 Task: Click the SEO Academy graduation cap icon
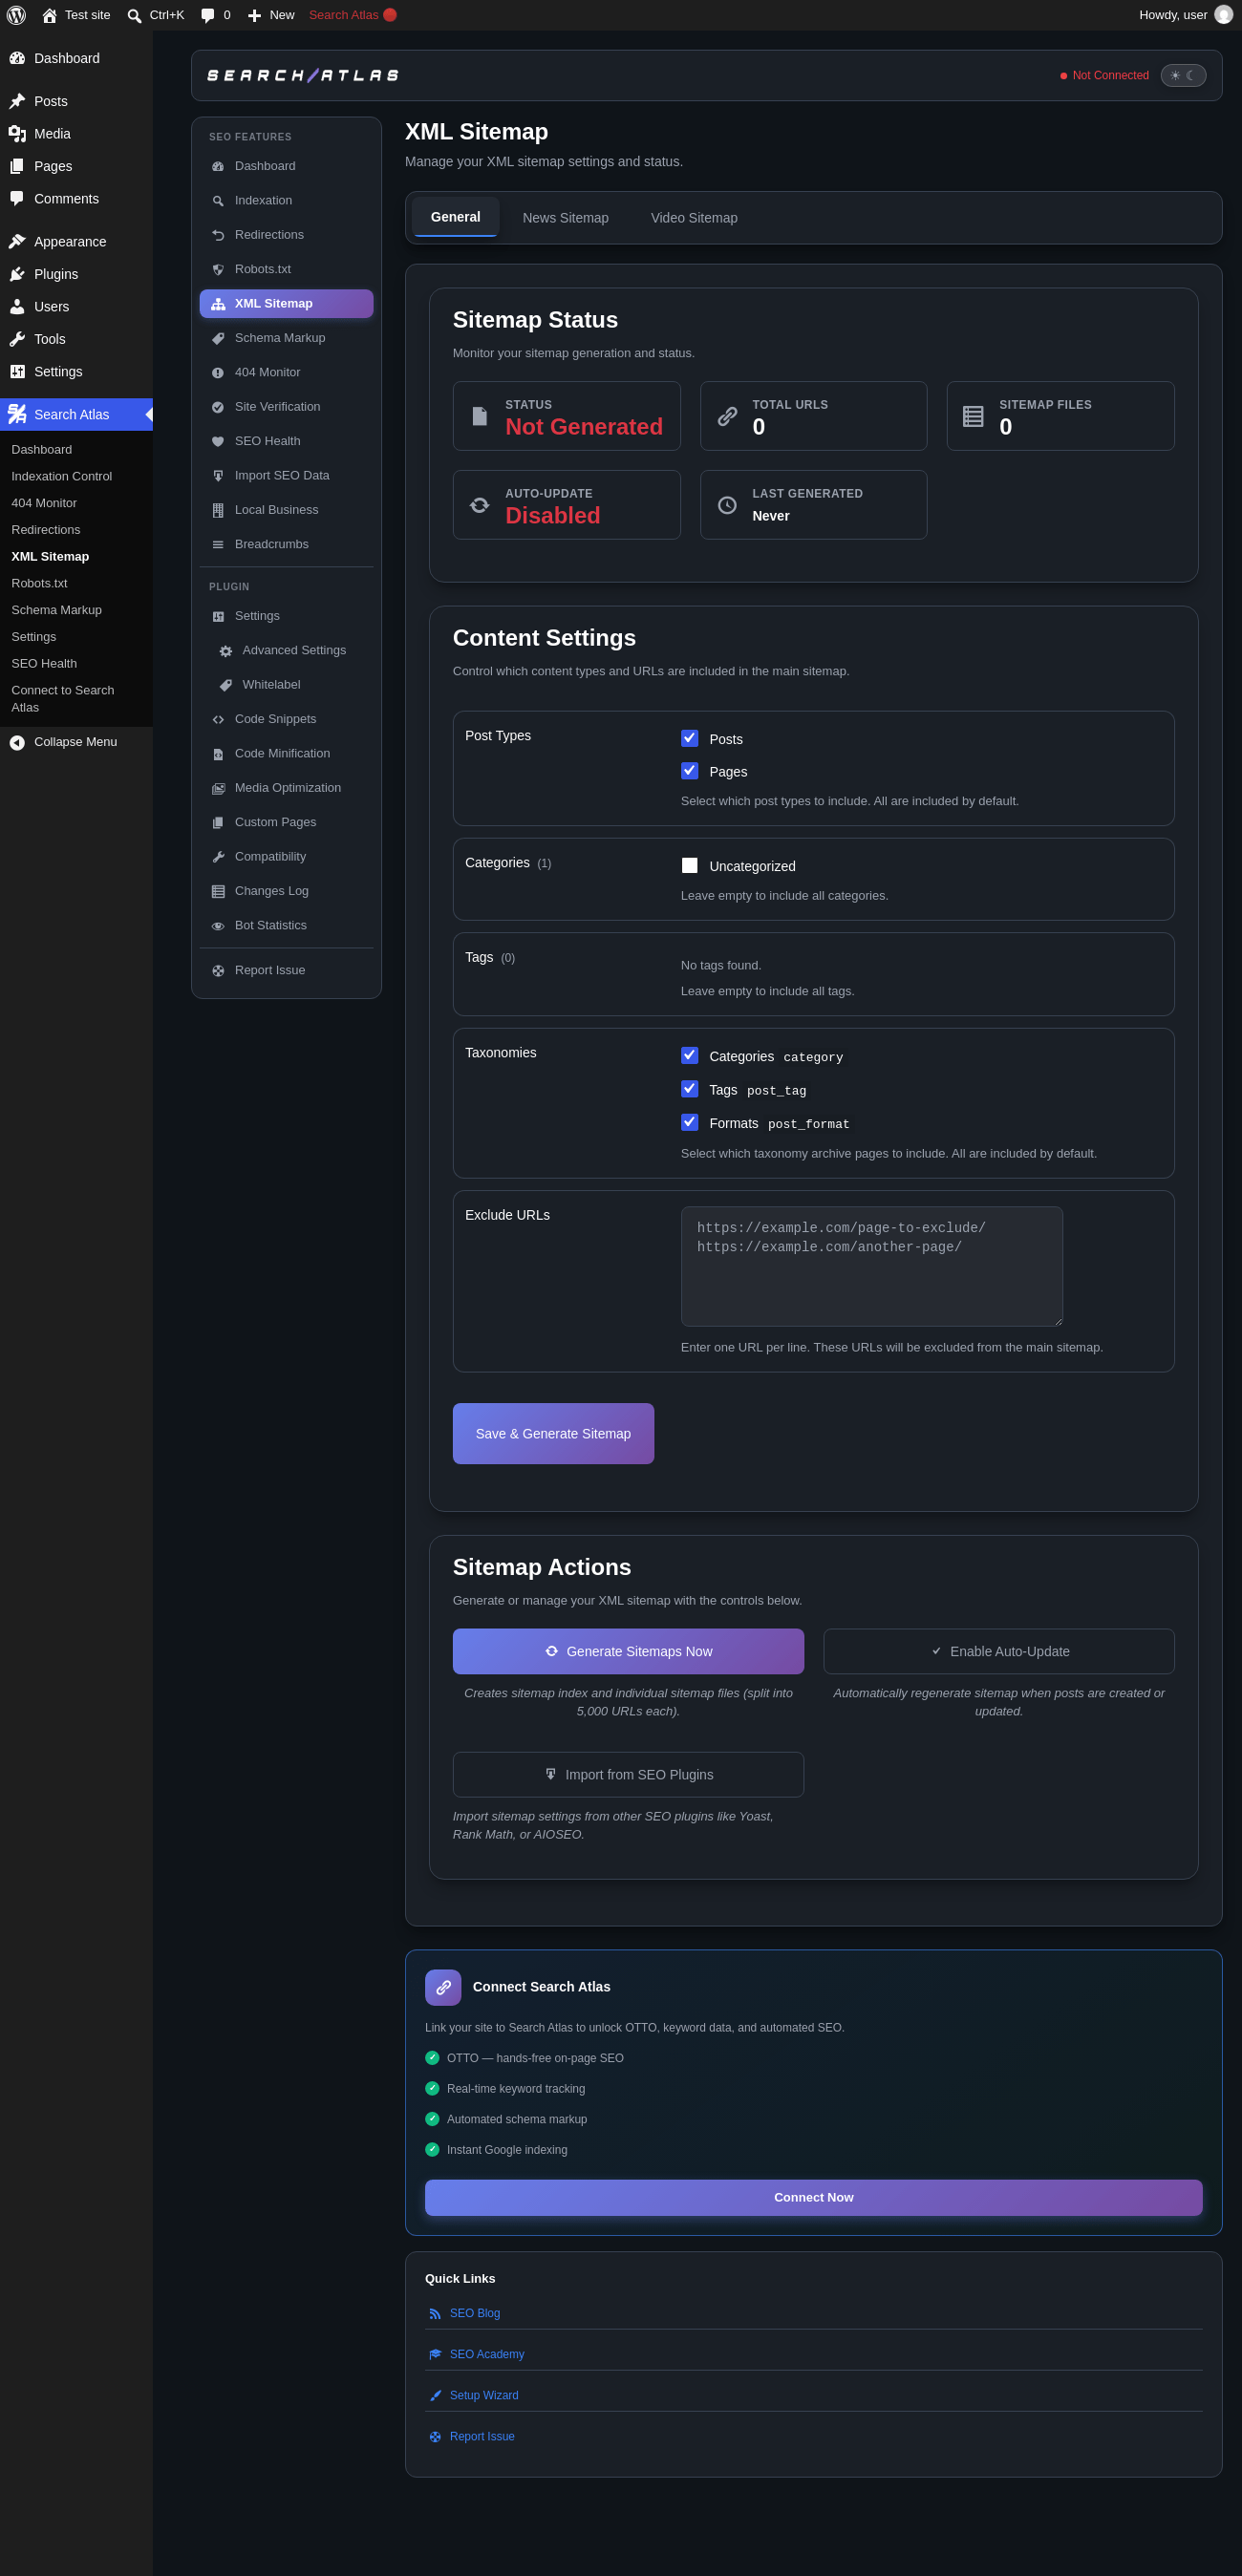[435, 2355]
